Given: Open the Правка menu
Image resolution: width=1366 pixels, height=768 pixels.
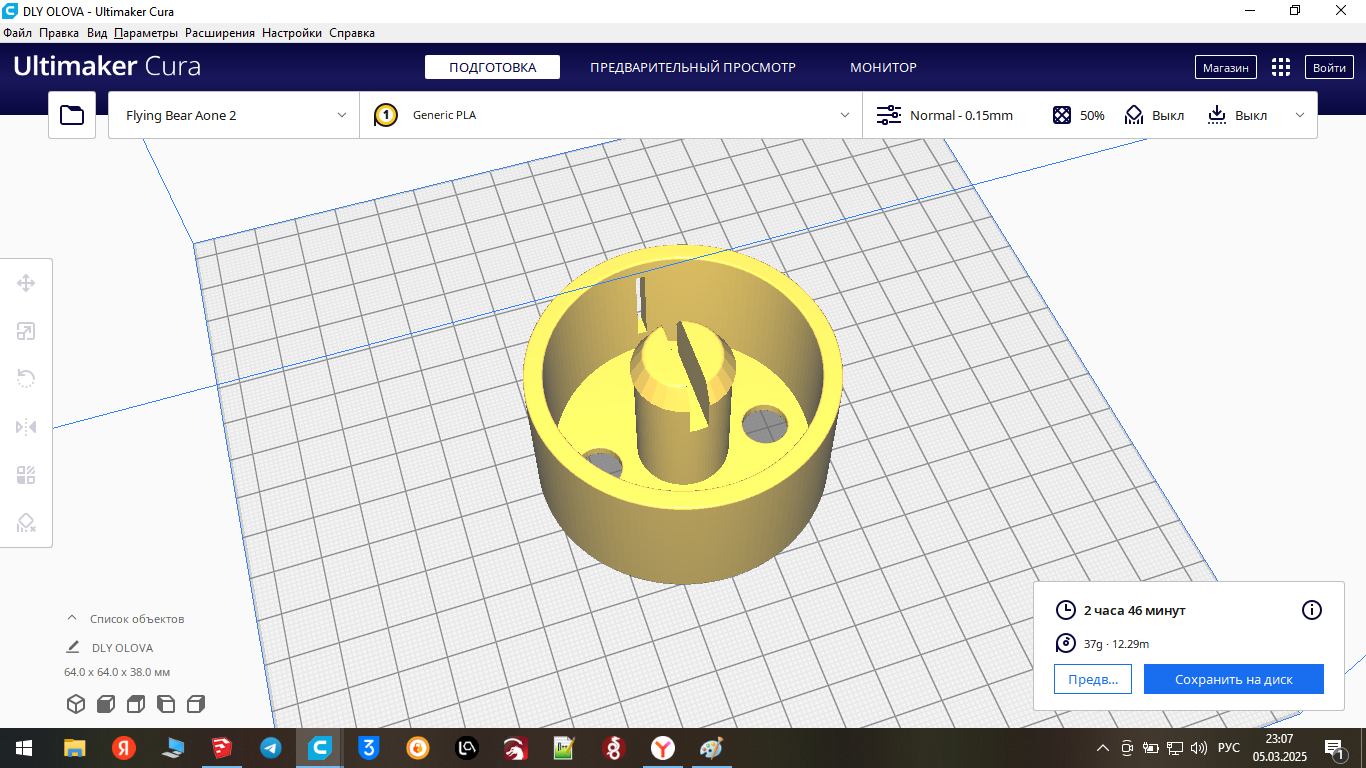Looking at the screenshot, I should click(x=59, y=33).
